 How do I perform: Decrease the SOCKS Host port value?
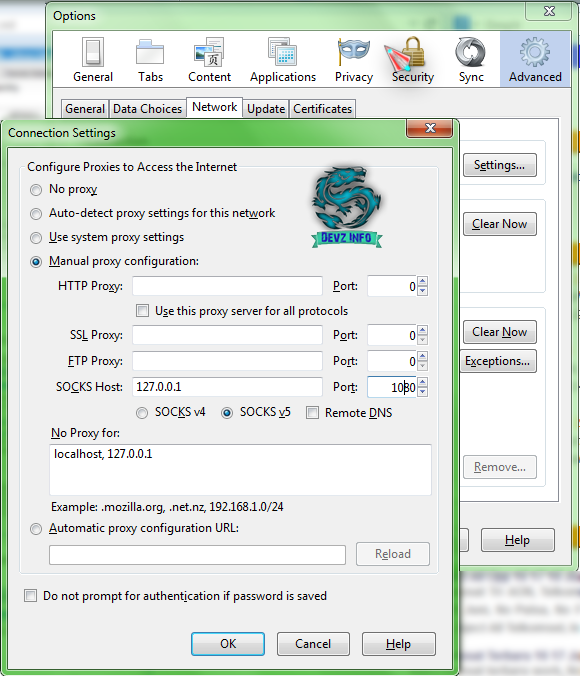point(423,392)
